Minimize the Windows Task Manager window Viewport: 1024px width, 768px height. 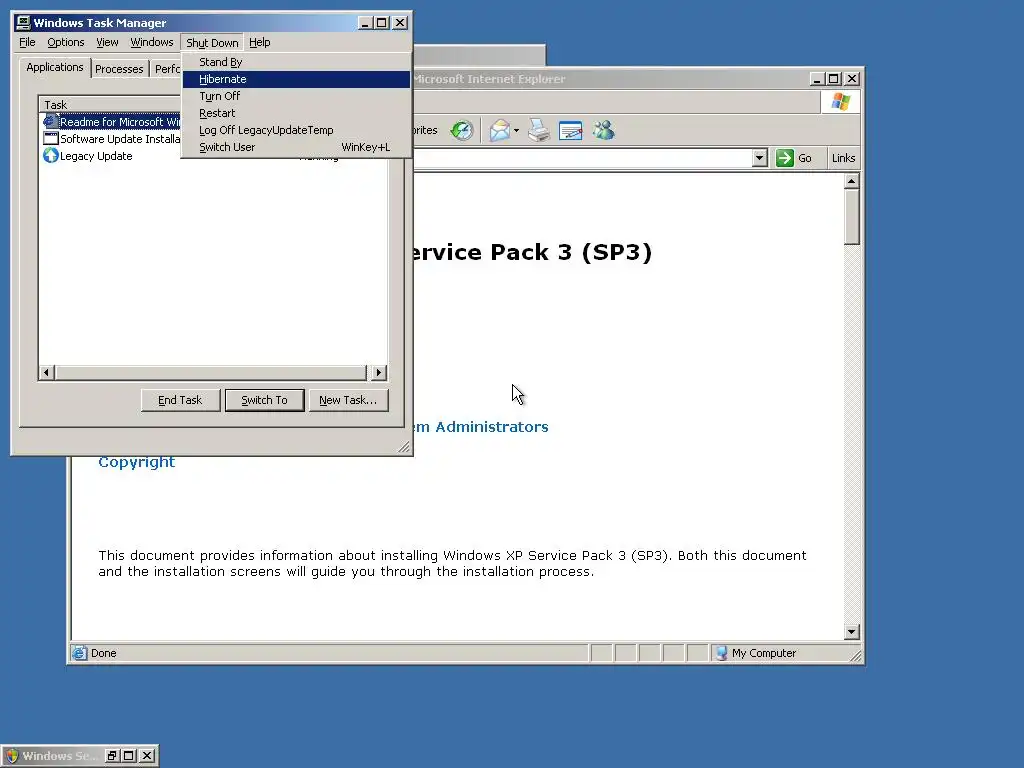coord(365,23)
